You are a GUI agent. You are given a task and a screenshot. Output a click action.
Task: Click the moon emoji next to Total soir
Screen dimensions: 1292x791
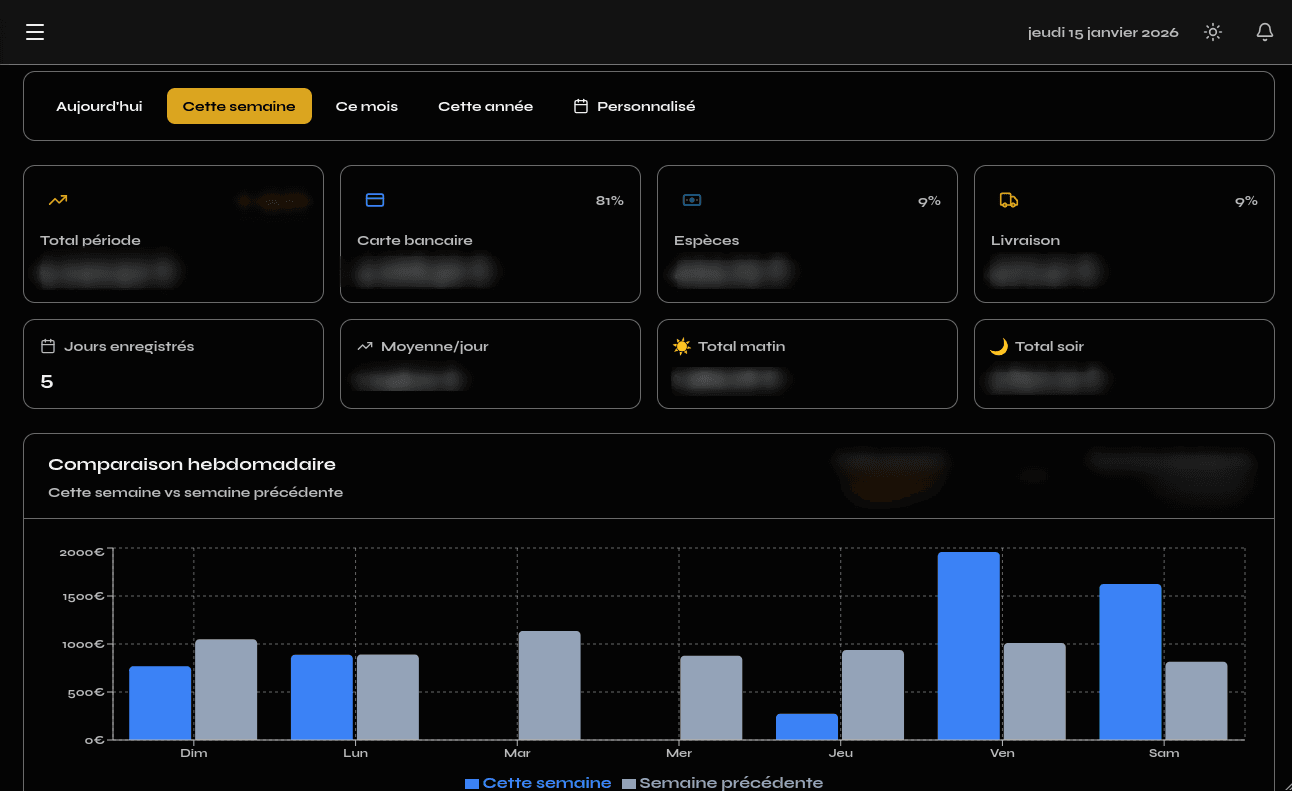[x=999, y=347]
